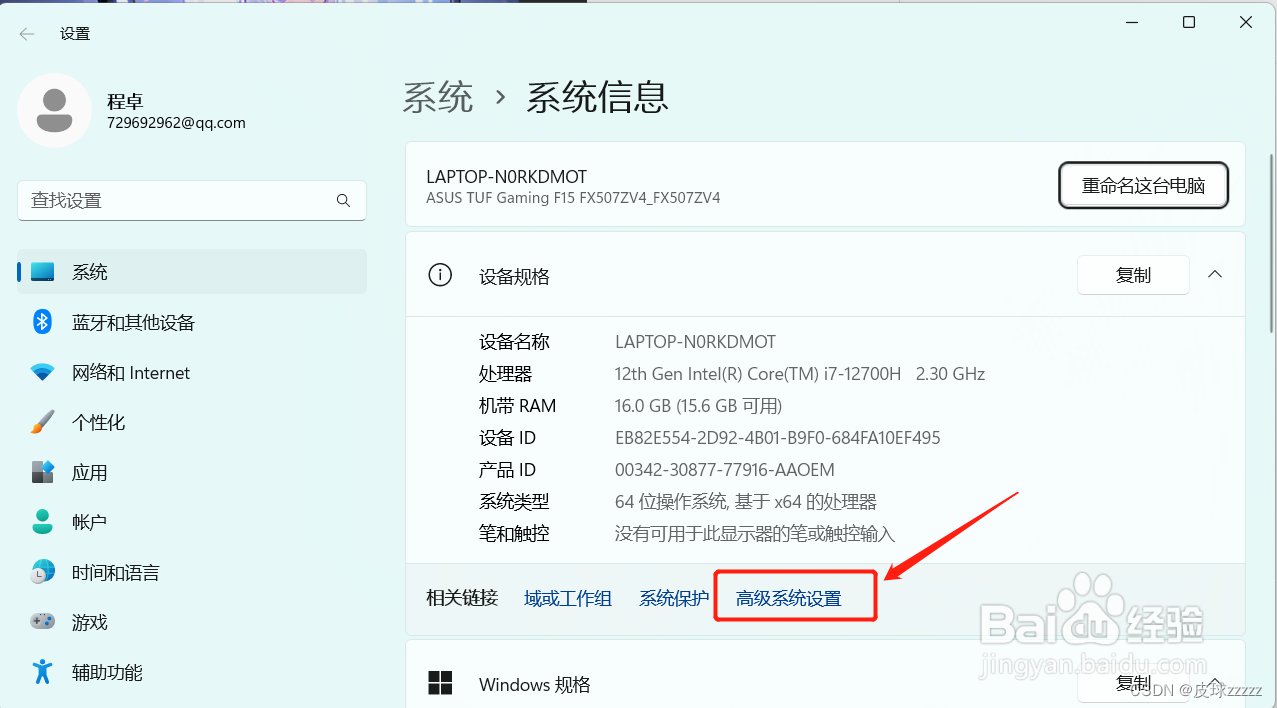Open 应用 settings
This screenshot has height=708, width=1277.
point(192,472)
